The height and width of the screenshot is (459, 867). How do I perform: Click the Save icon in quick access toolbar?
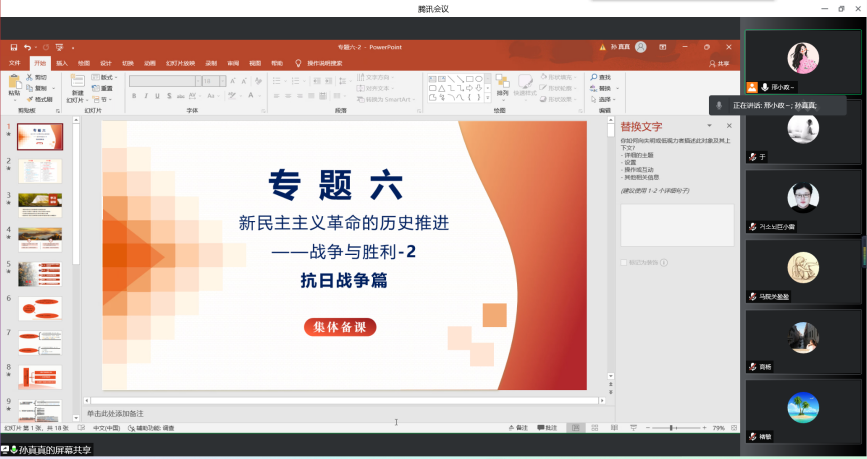(14, 47)
